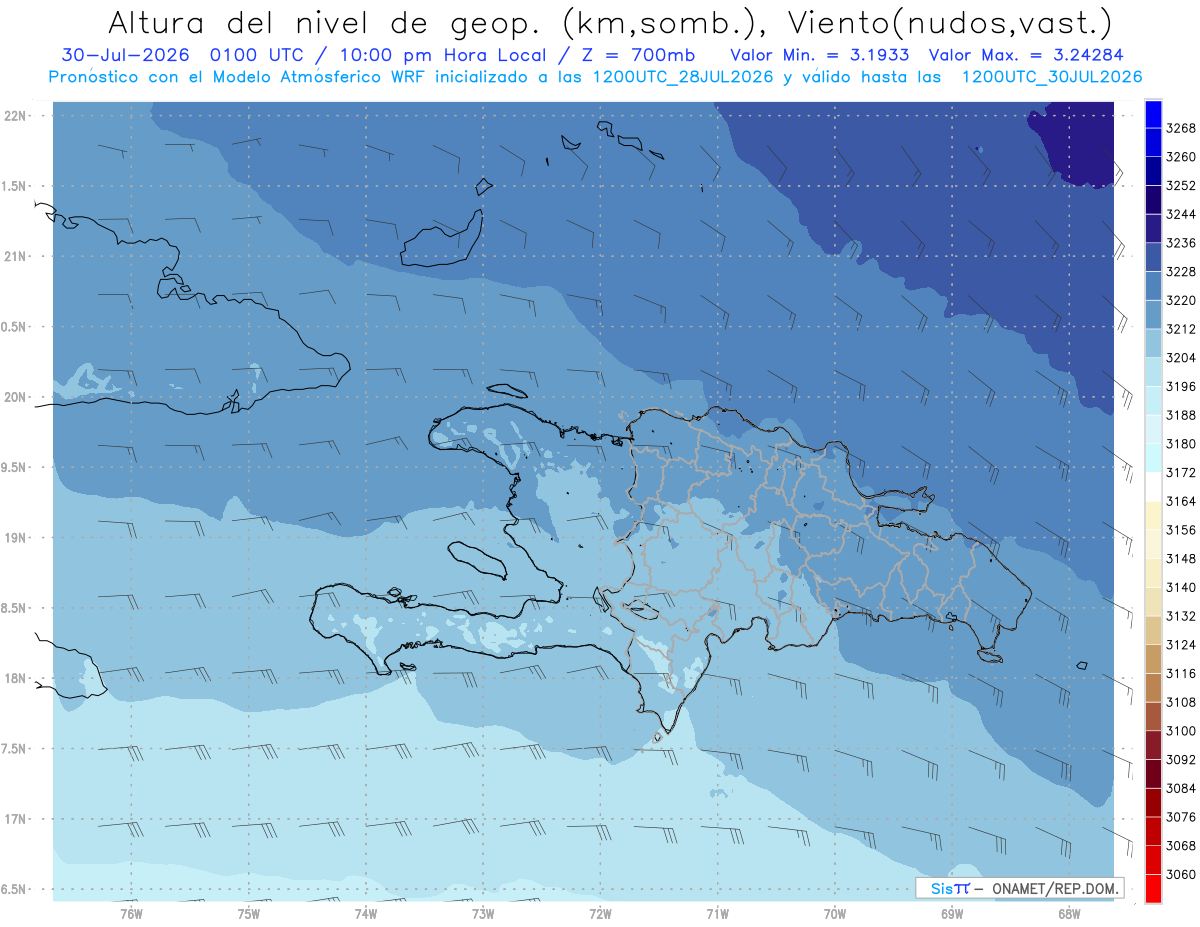1200x927 pixels.
Task: Click the legend value '3228'
Action: [1181, 272]
